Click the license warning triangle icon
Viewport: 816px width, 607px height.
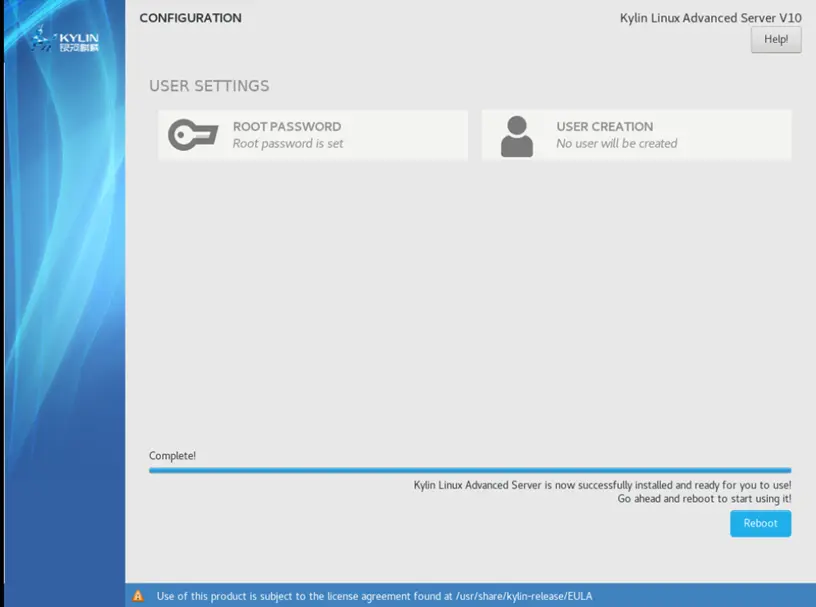click(138, 596)
